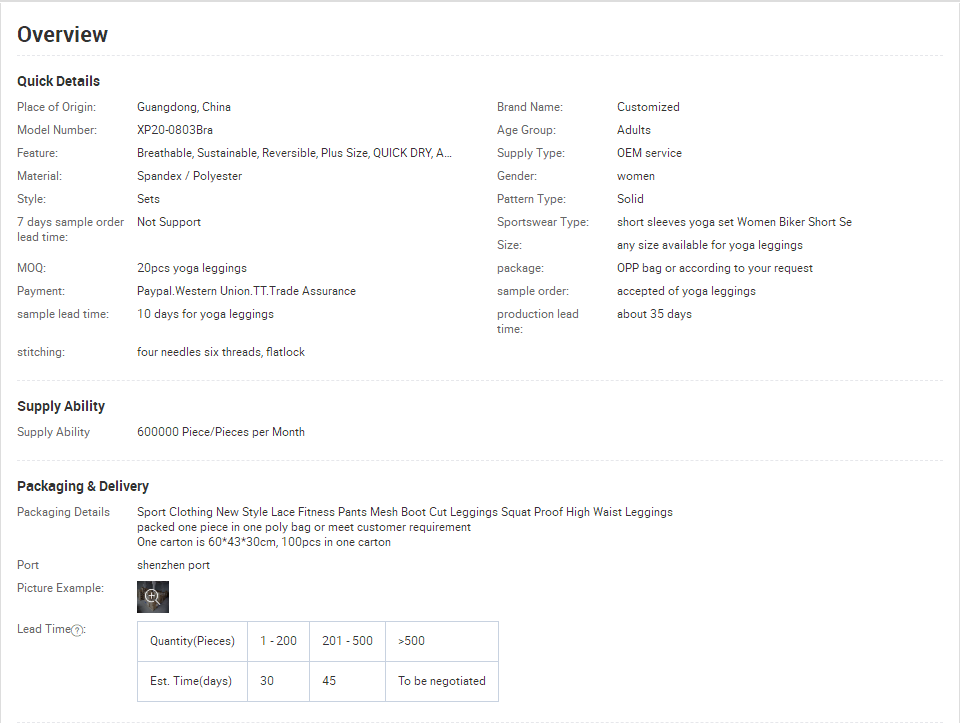Click the shenzhen port value
Image resolution: width=960 pixels, height=723 pixels.
173,565
